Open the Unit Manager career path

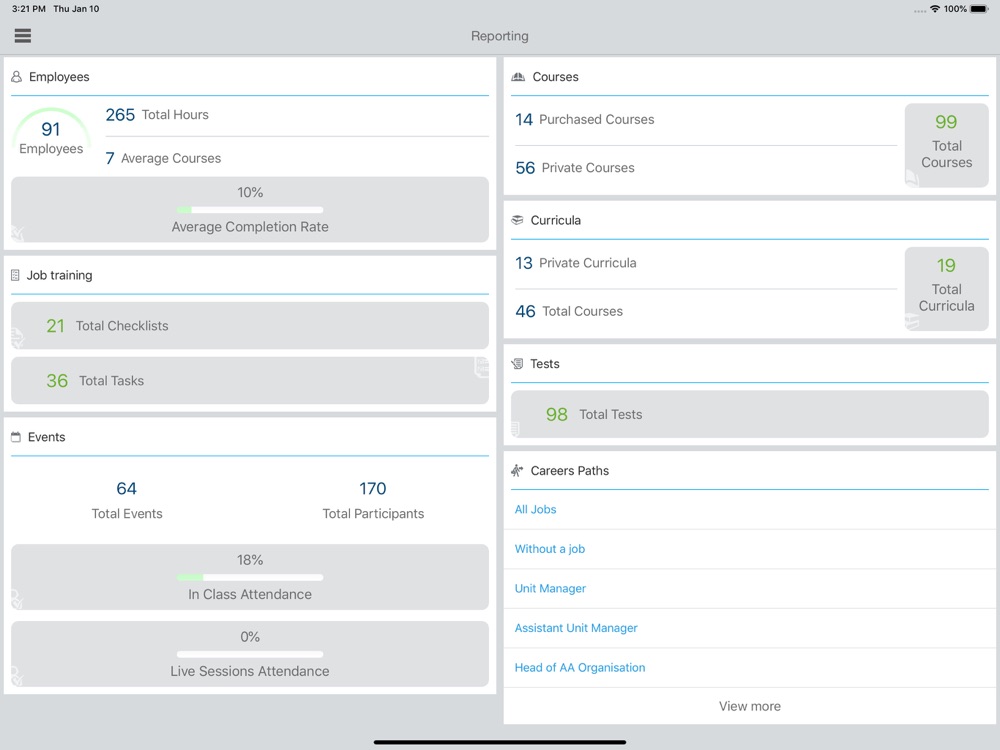click(550, 588)
